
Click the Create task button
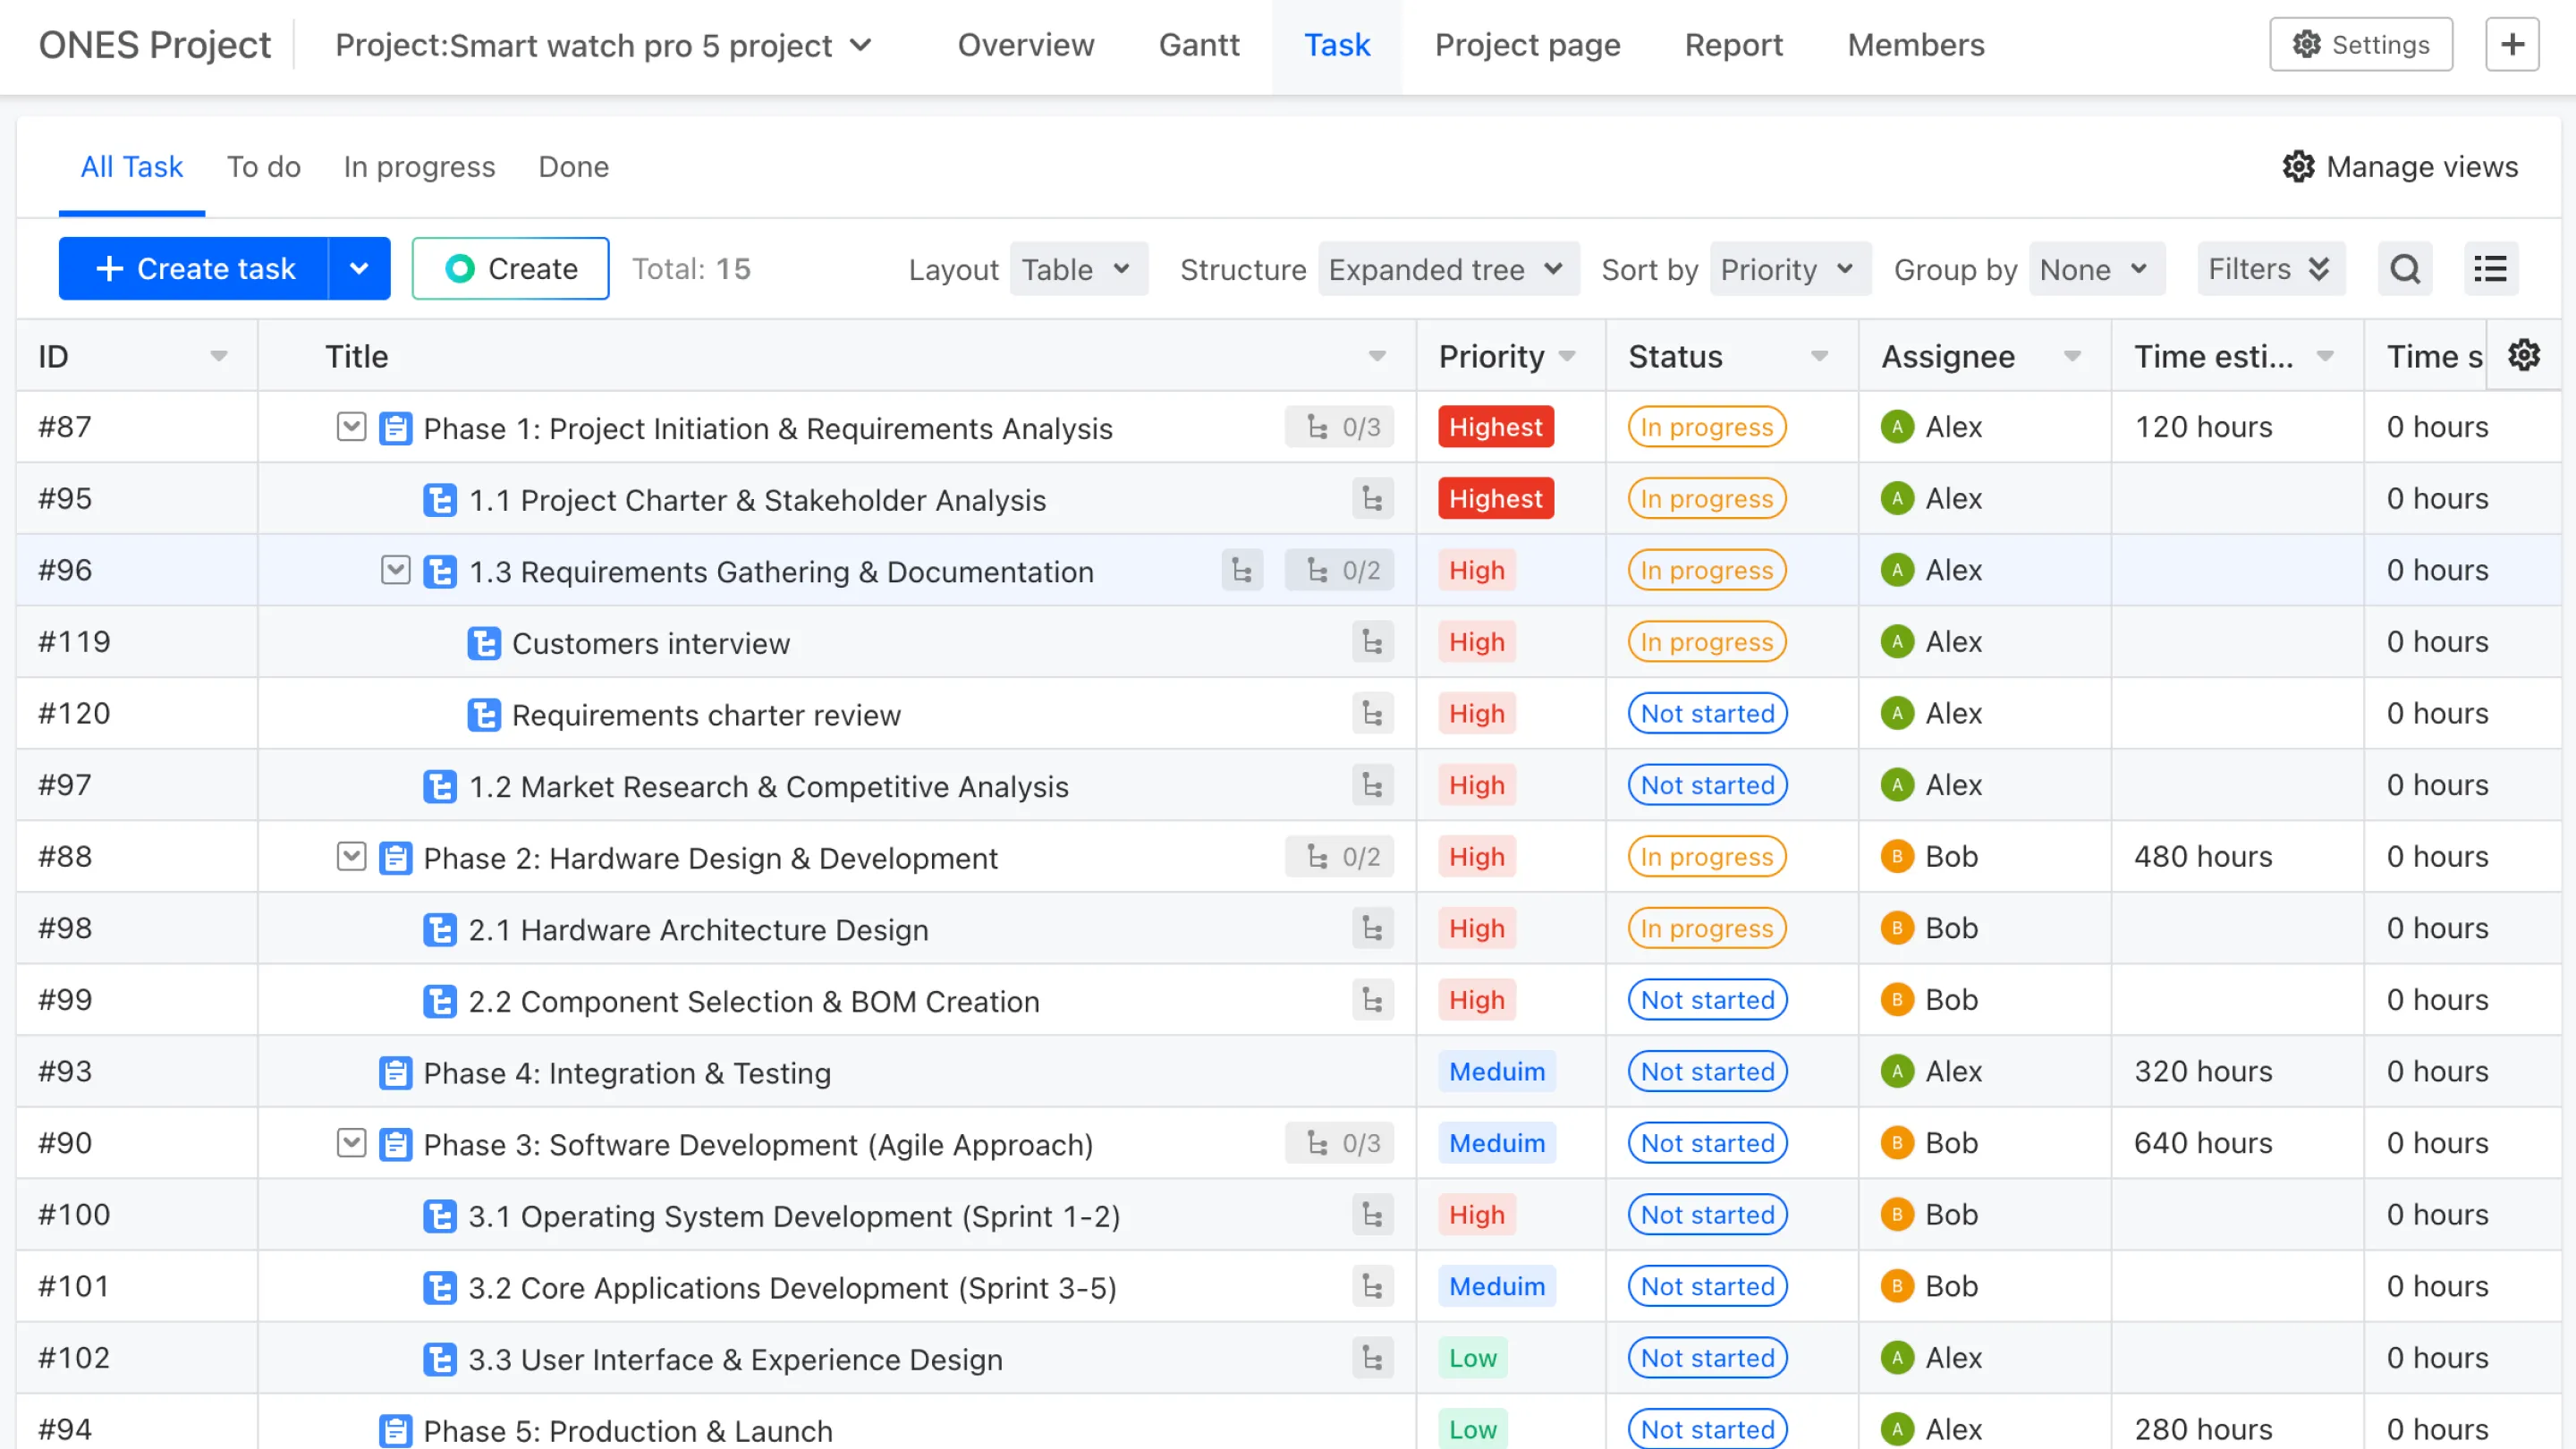194,269
